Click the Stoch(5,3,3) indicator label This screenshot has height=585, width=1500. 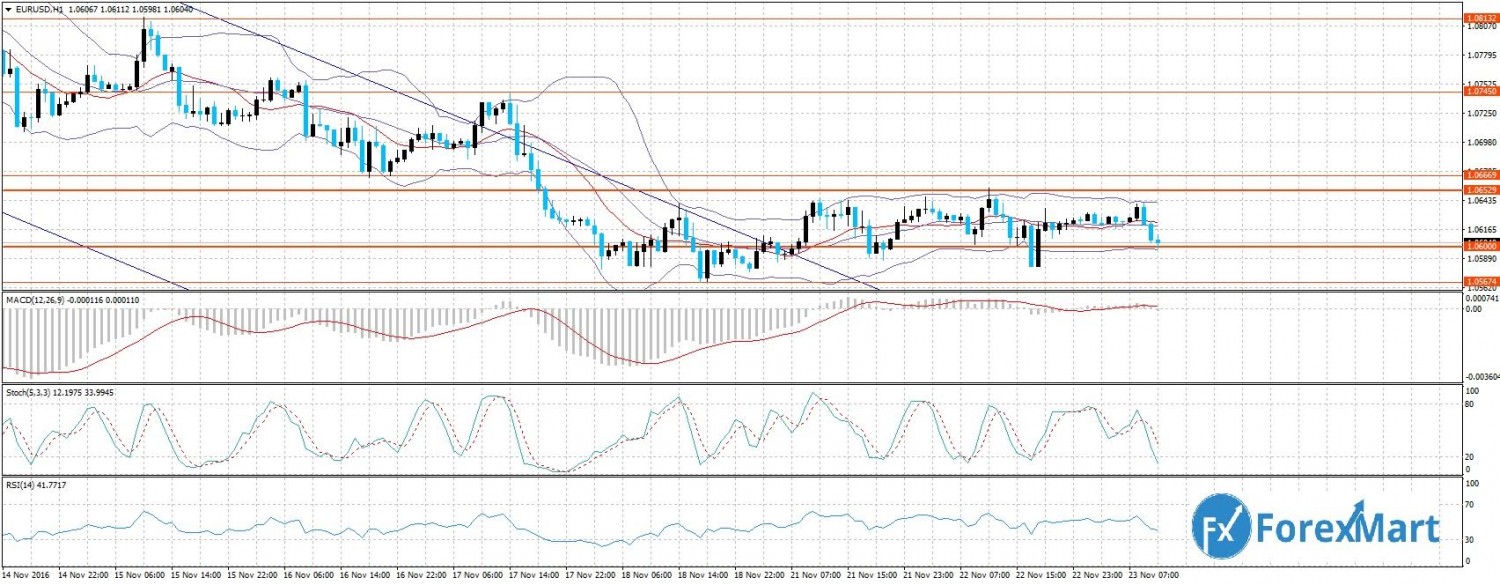[30, 392]
